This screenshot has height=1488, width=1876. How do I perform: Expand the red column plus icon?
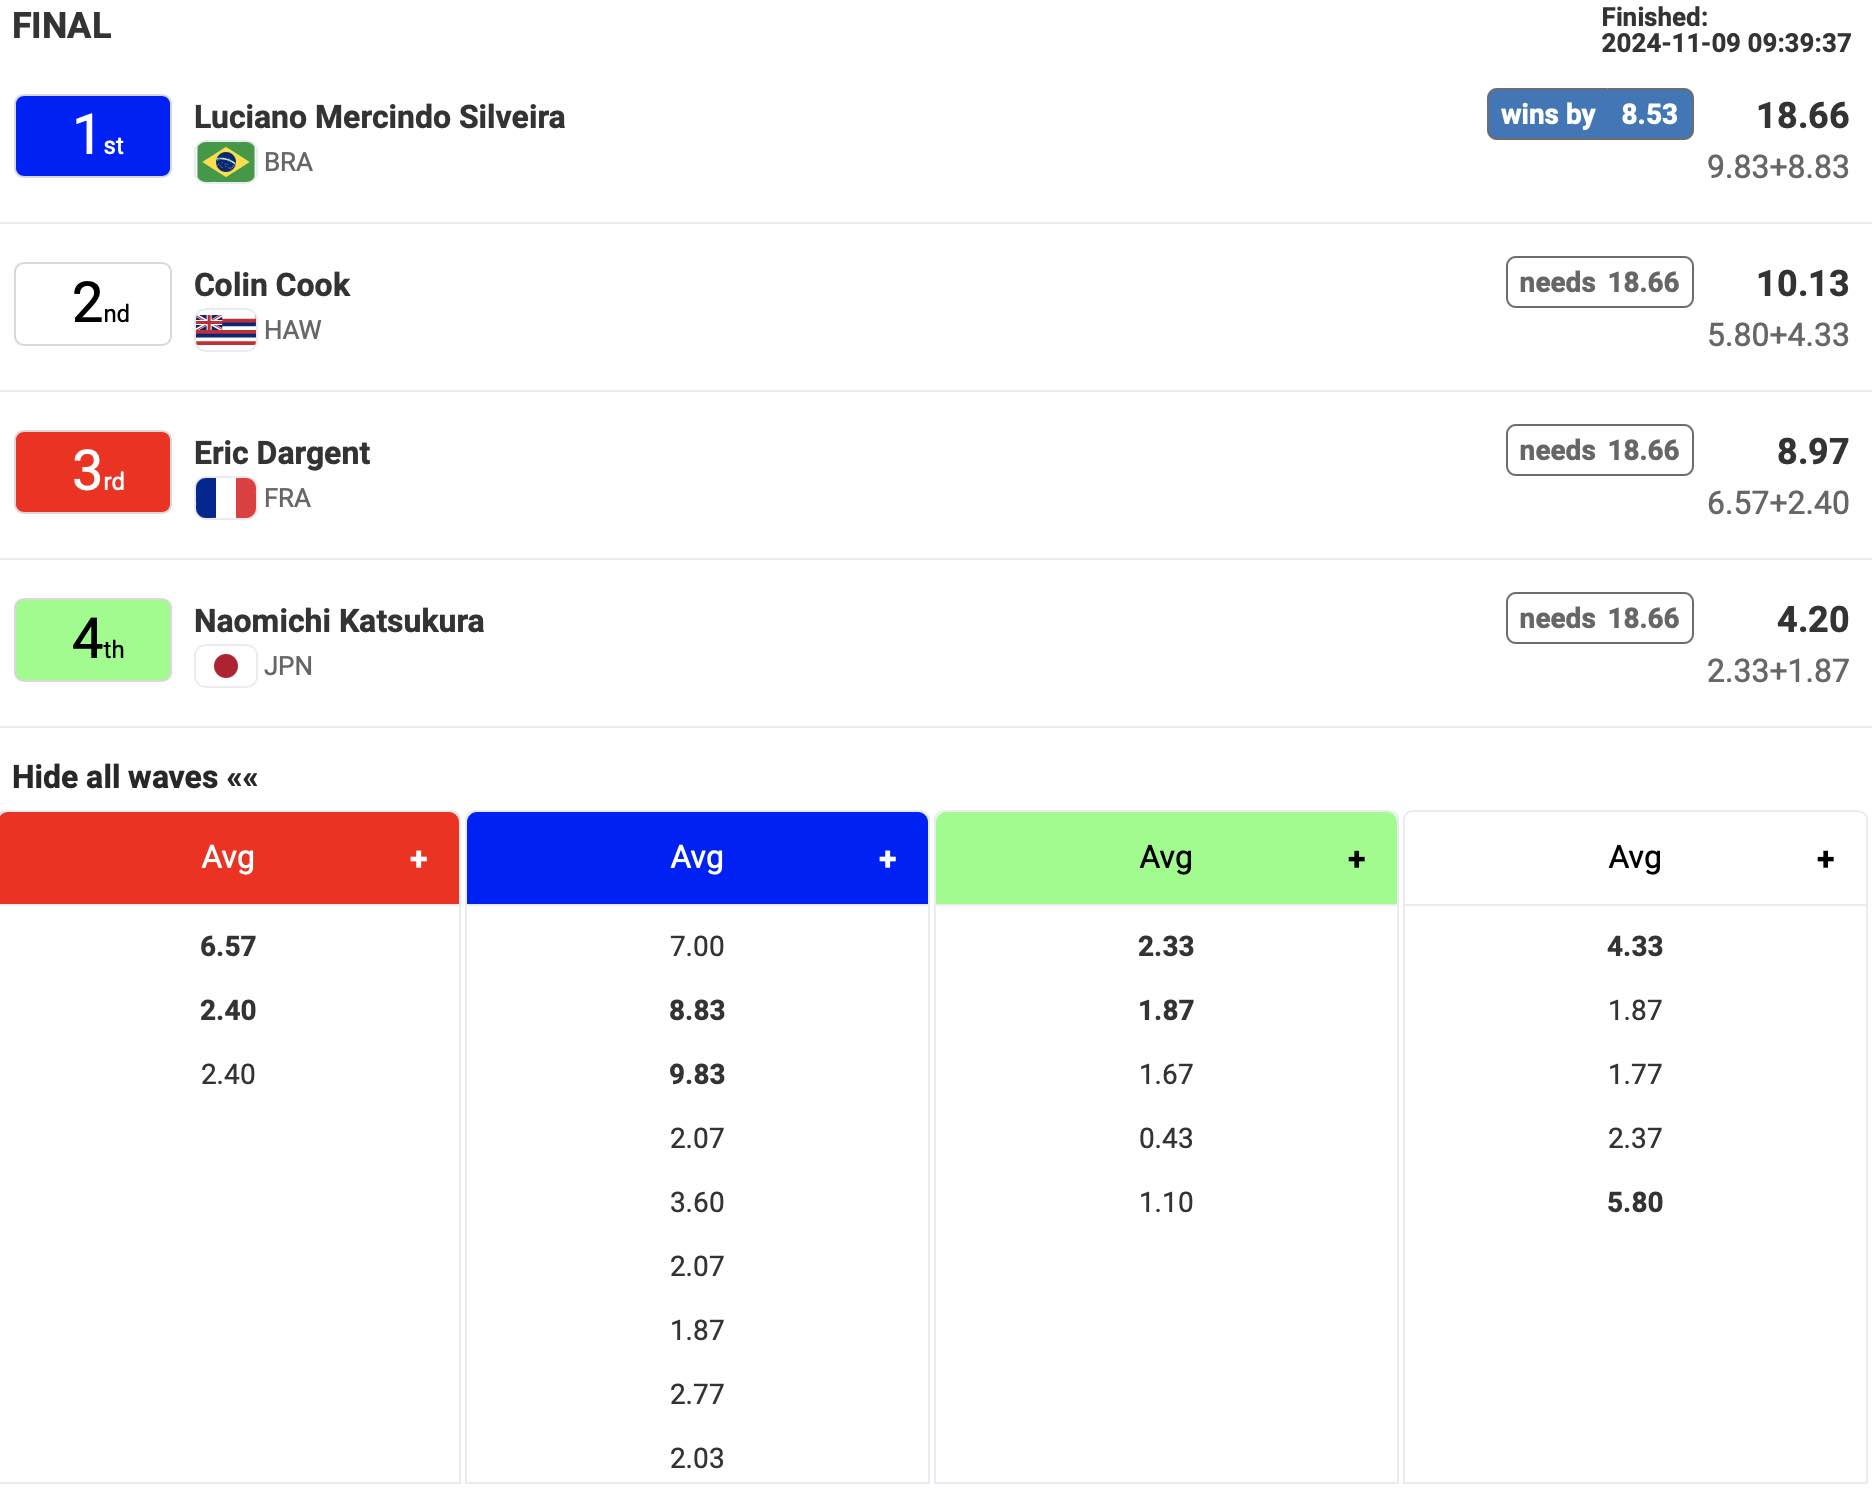[418, 859]
